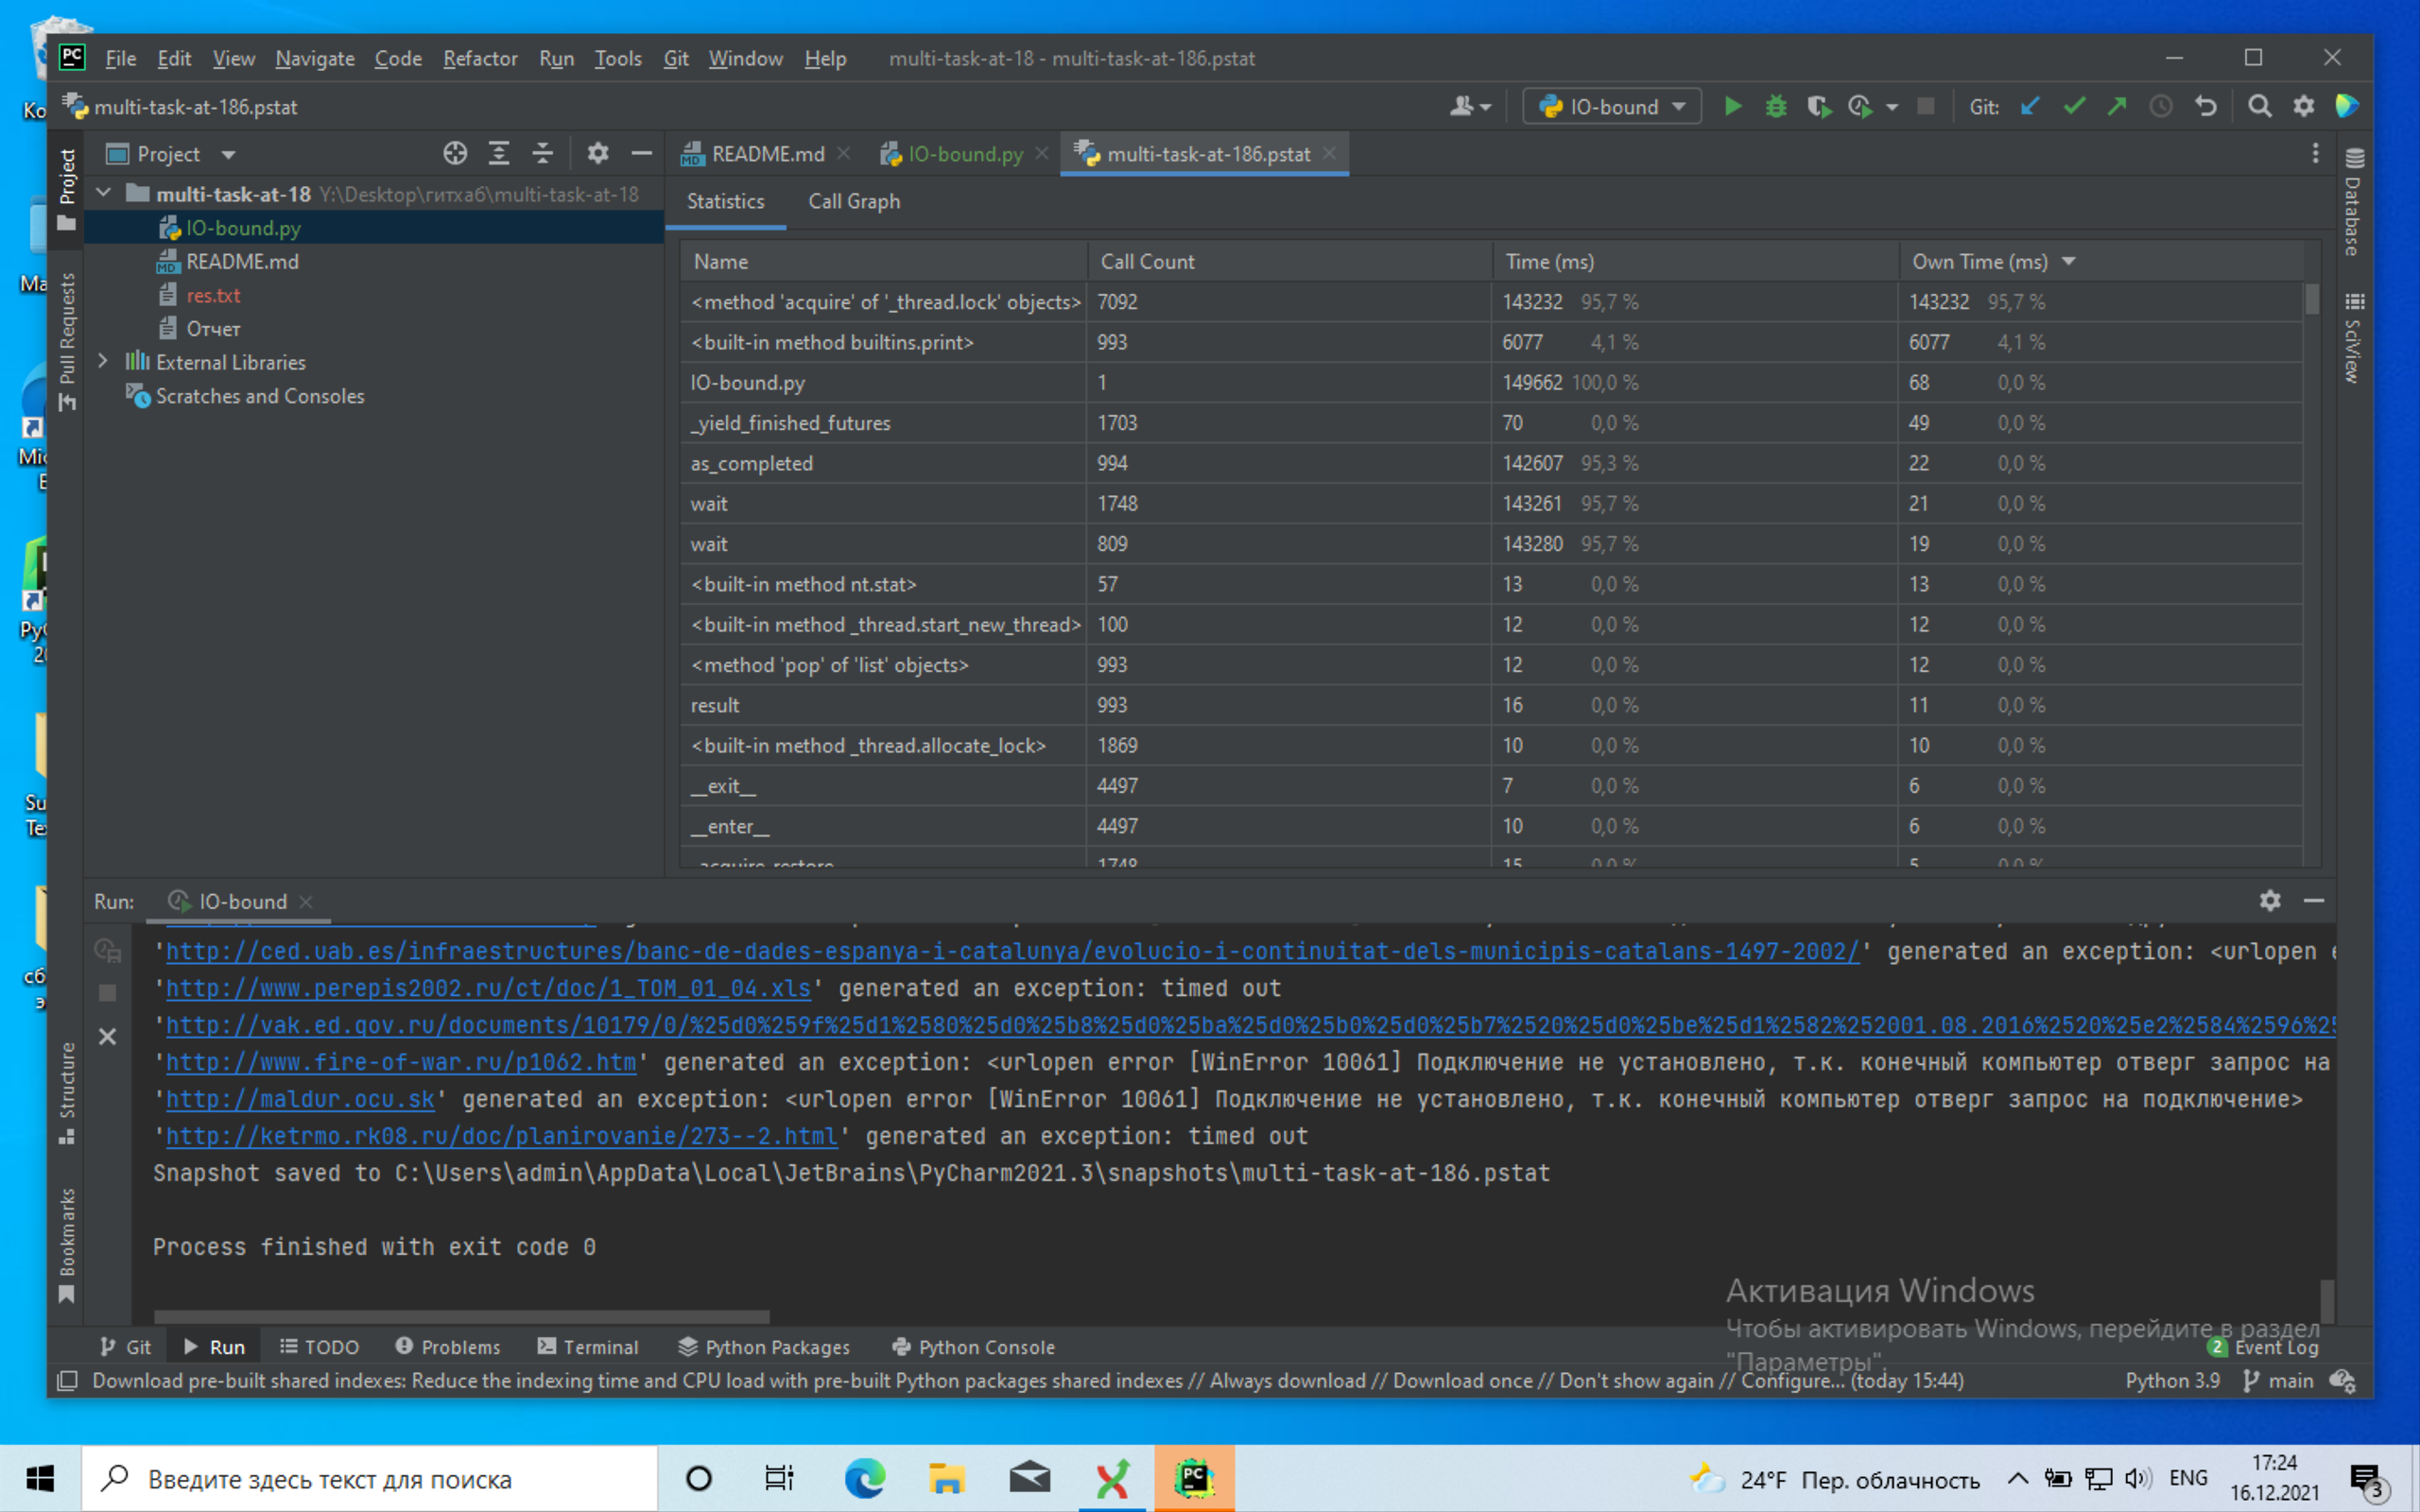The image size is (2420, 1512).
Task: Toggle the Bookmarks tool window sidebar
Action: [x=67, y=1243]
